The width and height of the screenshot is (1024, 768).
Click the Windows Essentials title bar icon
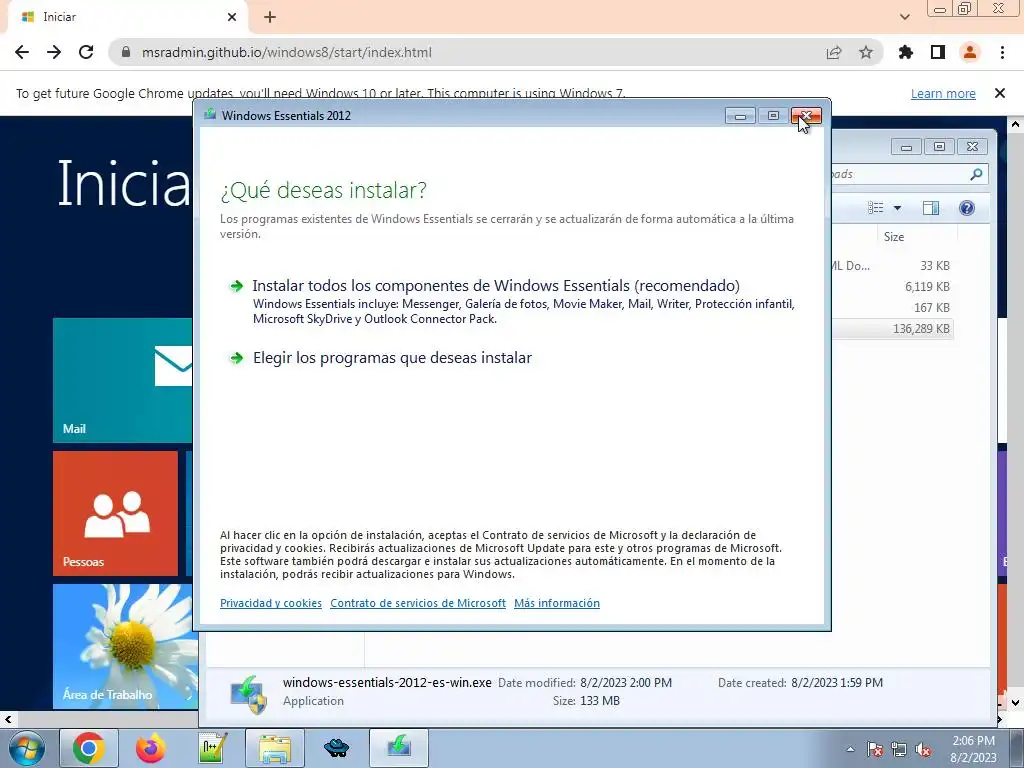210,115
